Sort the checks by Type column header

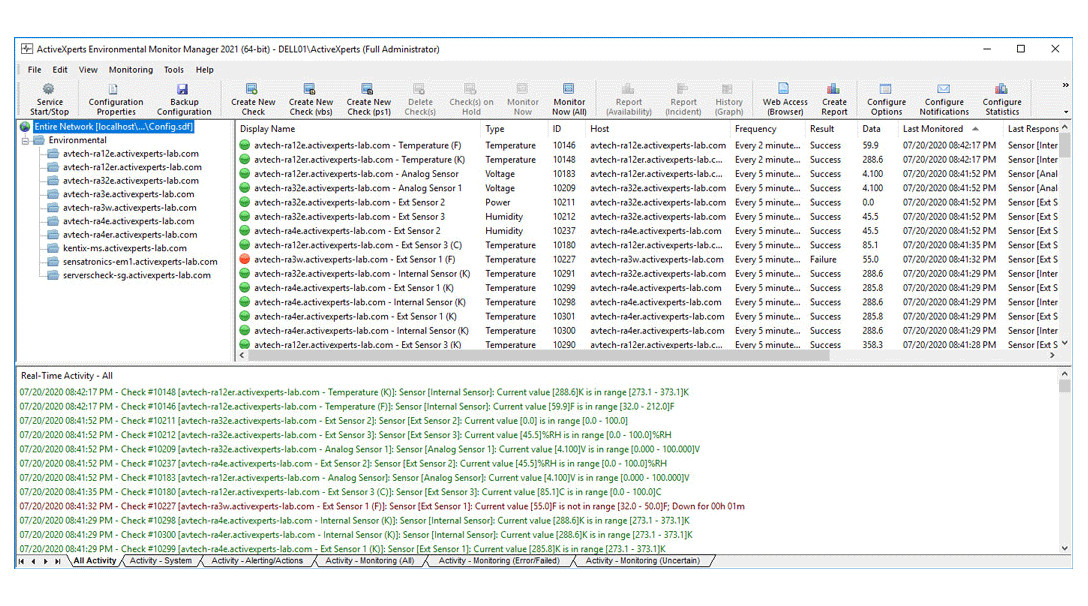513,129
